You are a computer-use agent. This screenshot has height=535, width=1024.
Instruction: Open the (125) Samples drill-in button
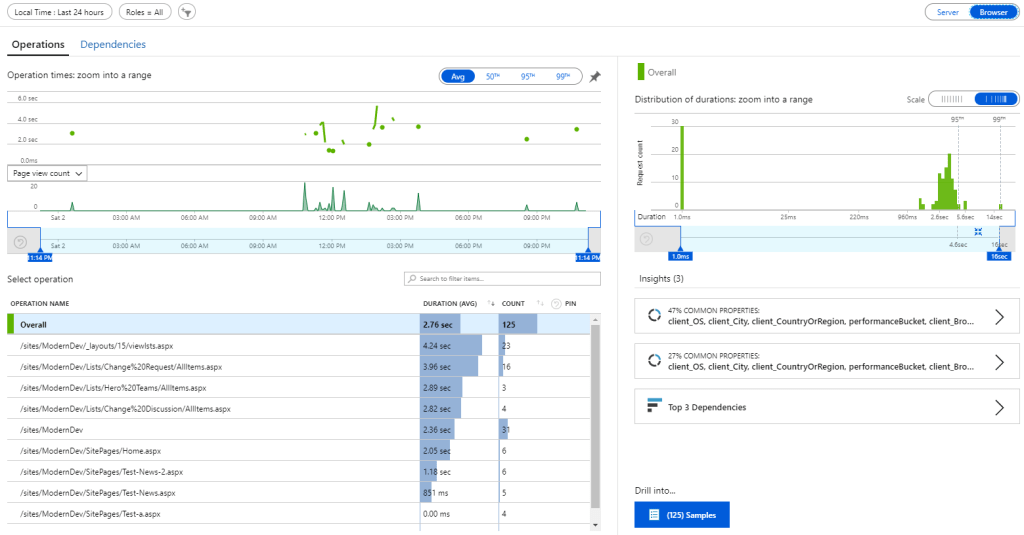(x=682, y=515)
